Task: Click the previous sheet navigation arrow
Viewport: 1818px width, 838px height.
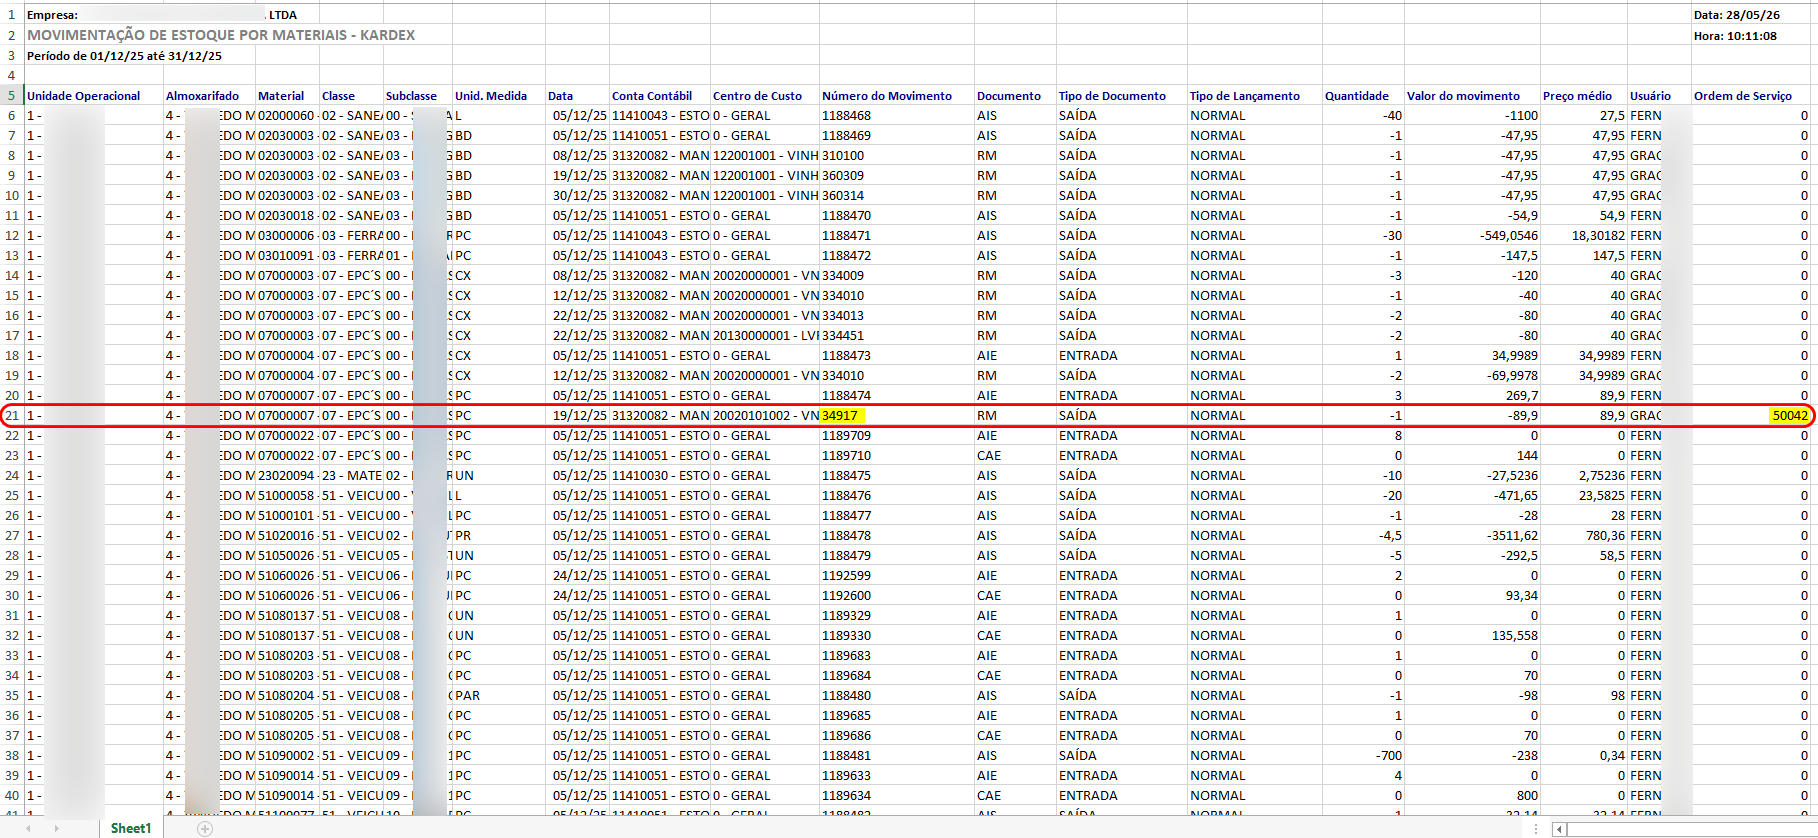Action: pos(28,829)
